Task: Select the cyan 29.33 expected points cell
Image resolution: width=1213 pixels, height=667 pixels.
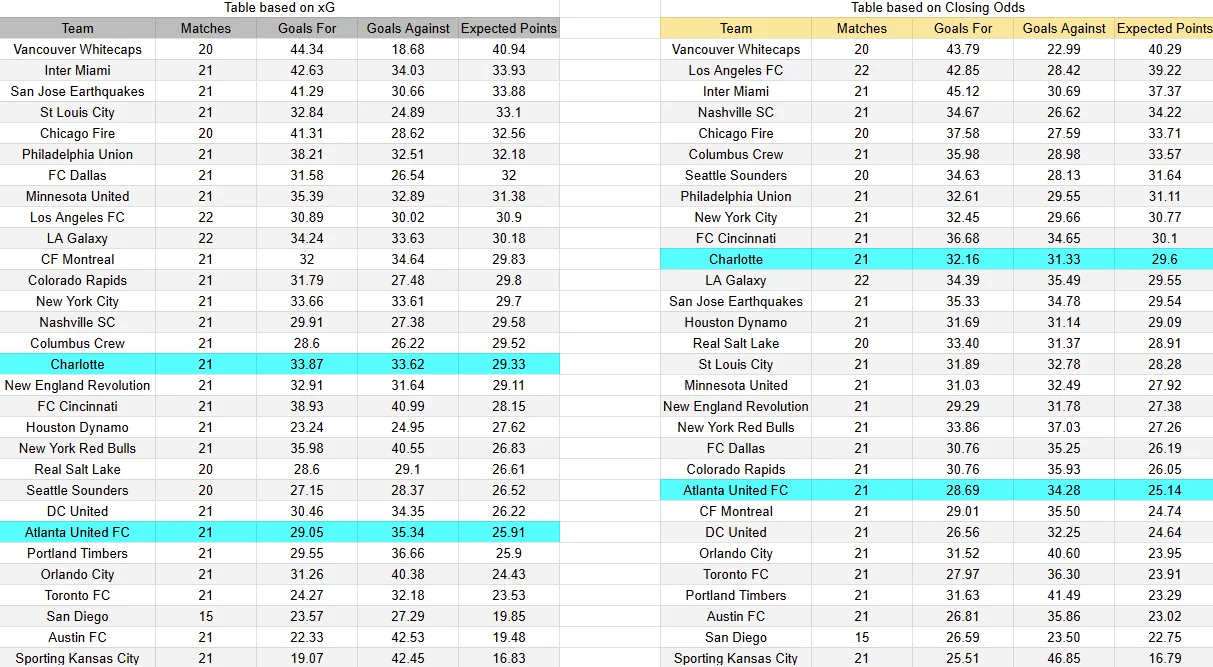Action: click(x=509, y=364)
